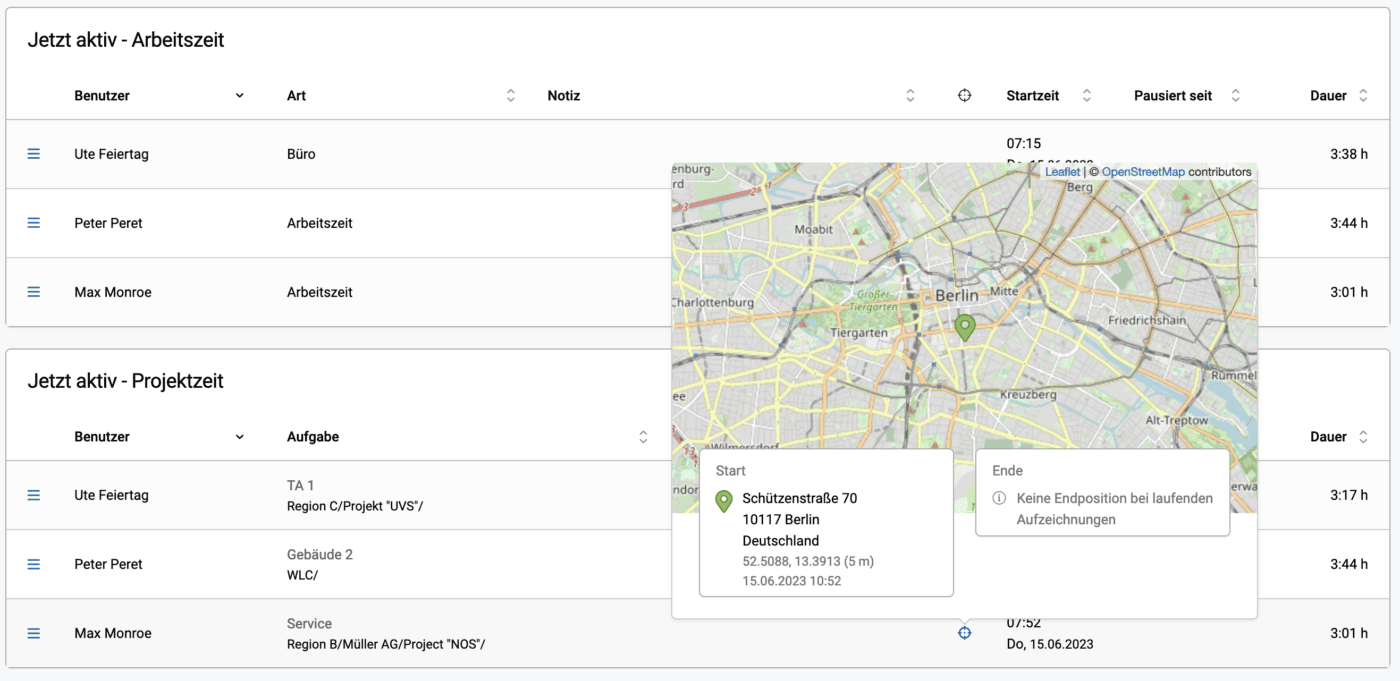Sort Arbeitszeit table by Art column
The width and height of the screenshot is (1400, 681).
[x=511, y=96]
